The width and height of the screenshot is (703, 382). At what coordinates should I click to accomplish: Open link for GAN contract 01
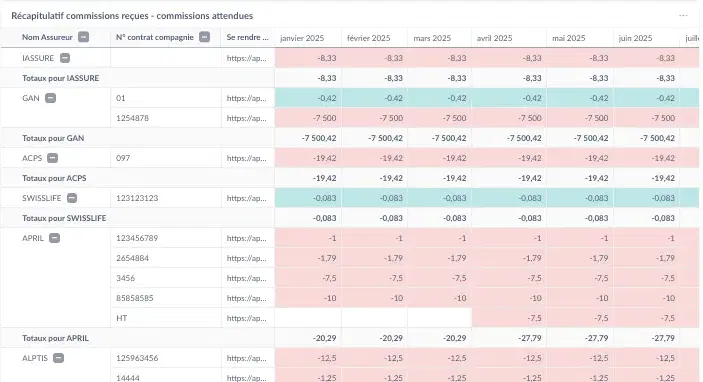[x=246, y=98]
